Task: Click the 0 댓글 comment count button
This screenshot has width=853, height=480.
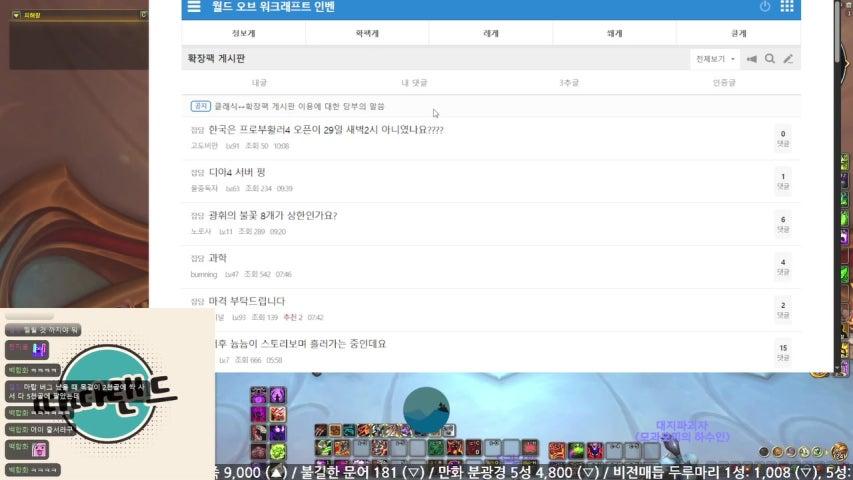Action: pos(783,138)
